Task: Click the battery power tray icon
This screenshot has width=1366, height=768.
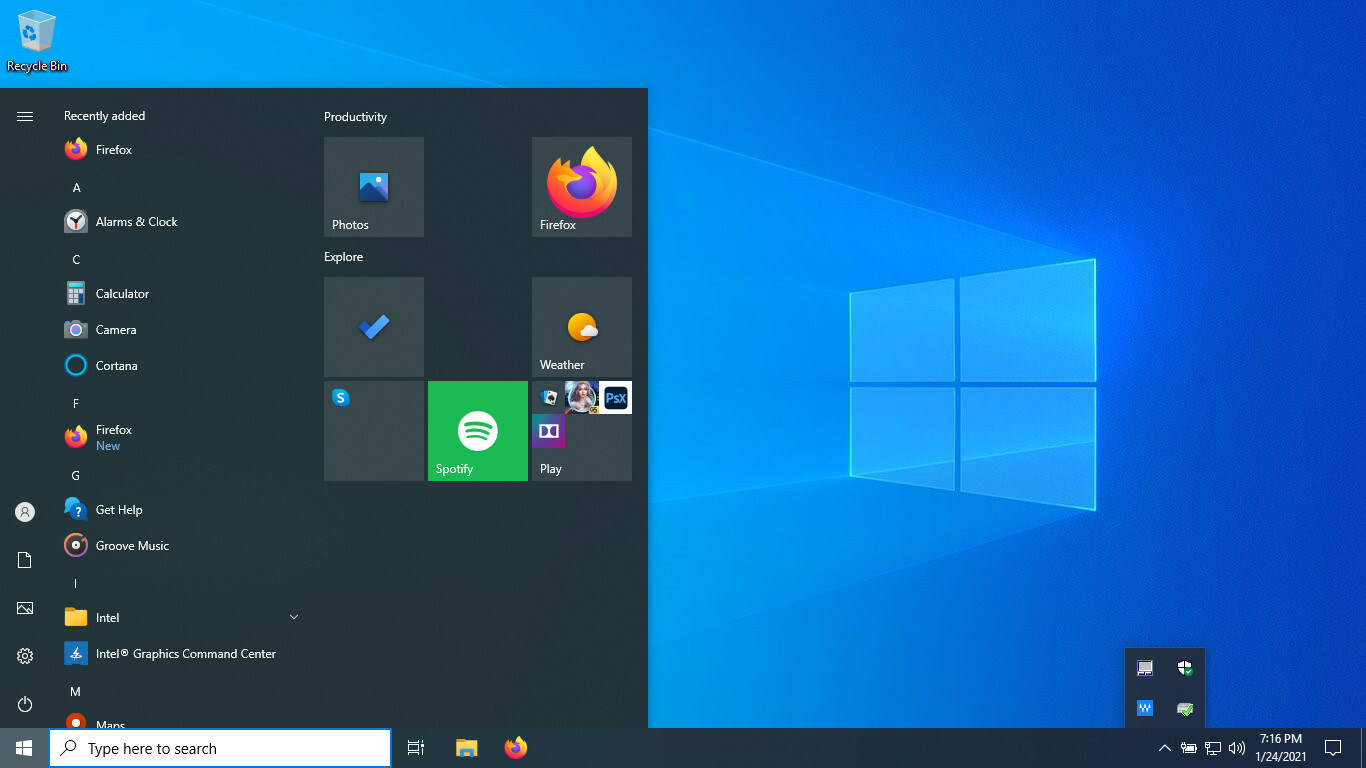Action: [x=1189, y=748]
